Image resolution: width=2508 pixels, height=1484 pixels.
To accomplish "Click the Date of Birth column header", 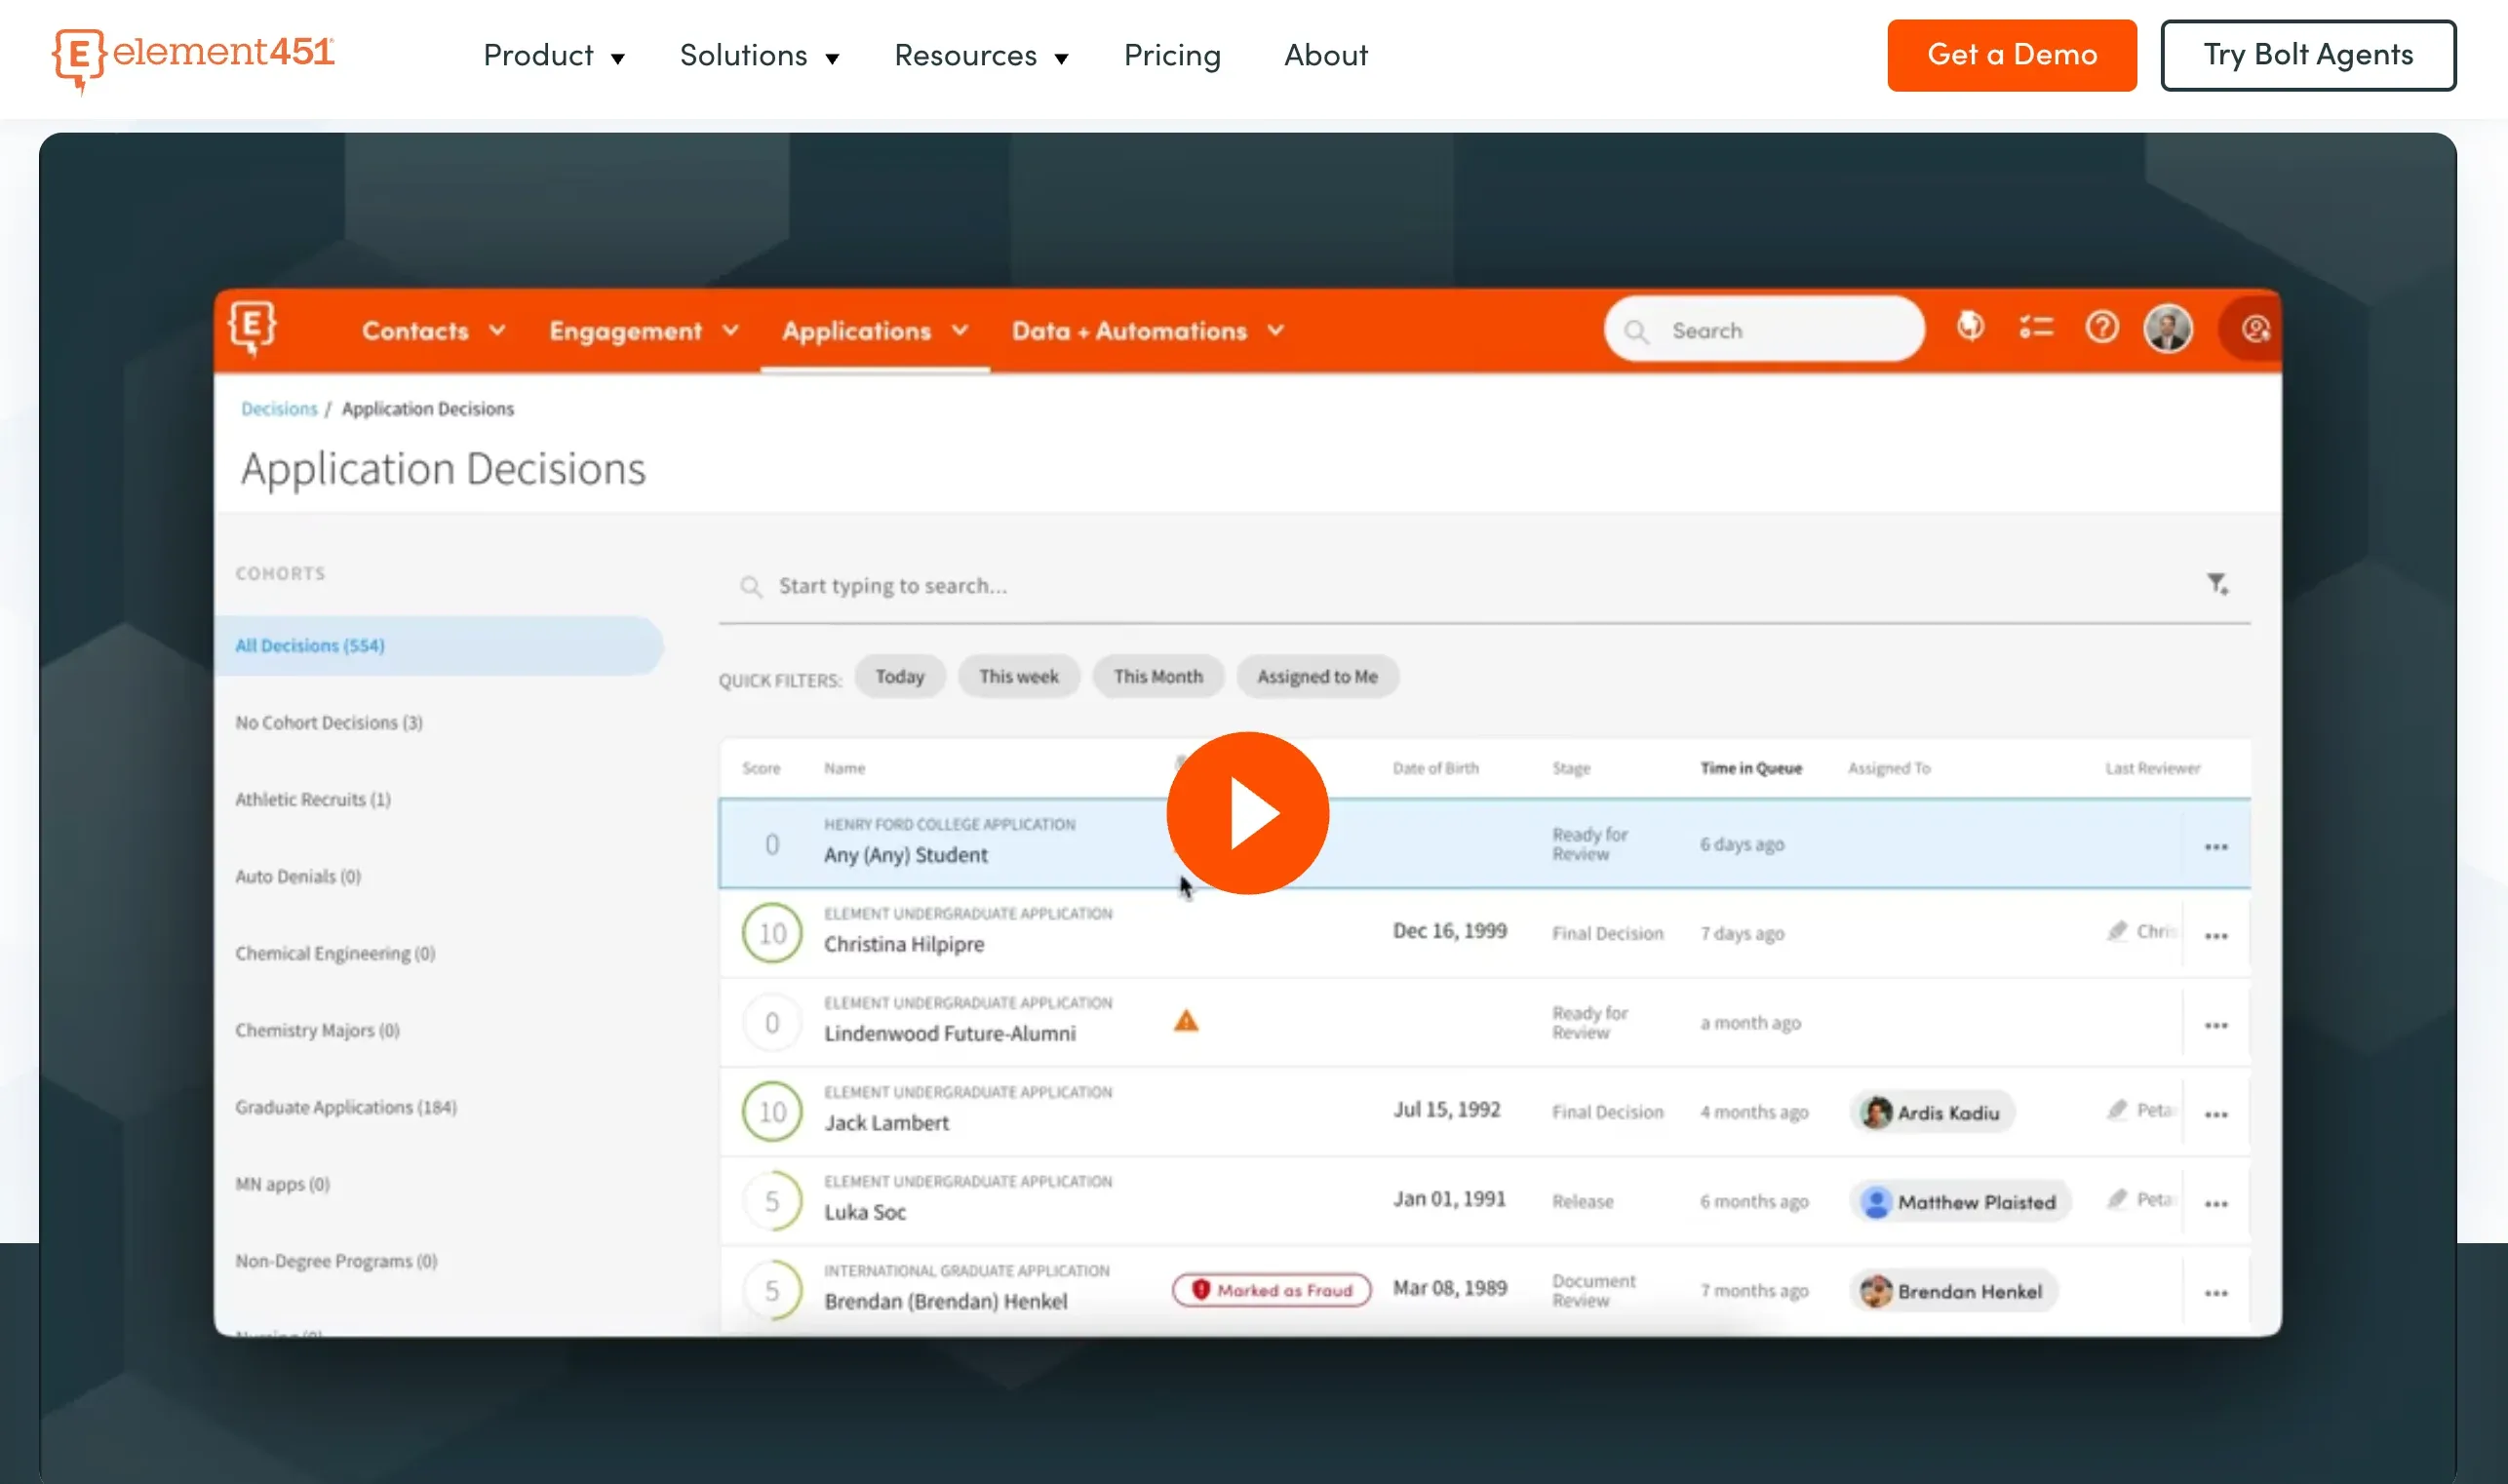I will coord(1435,769).
